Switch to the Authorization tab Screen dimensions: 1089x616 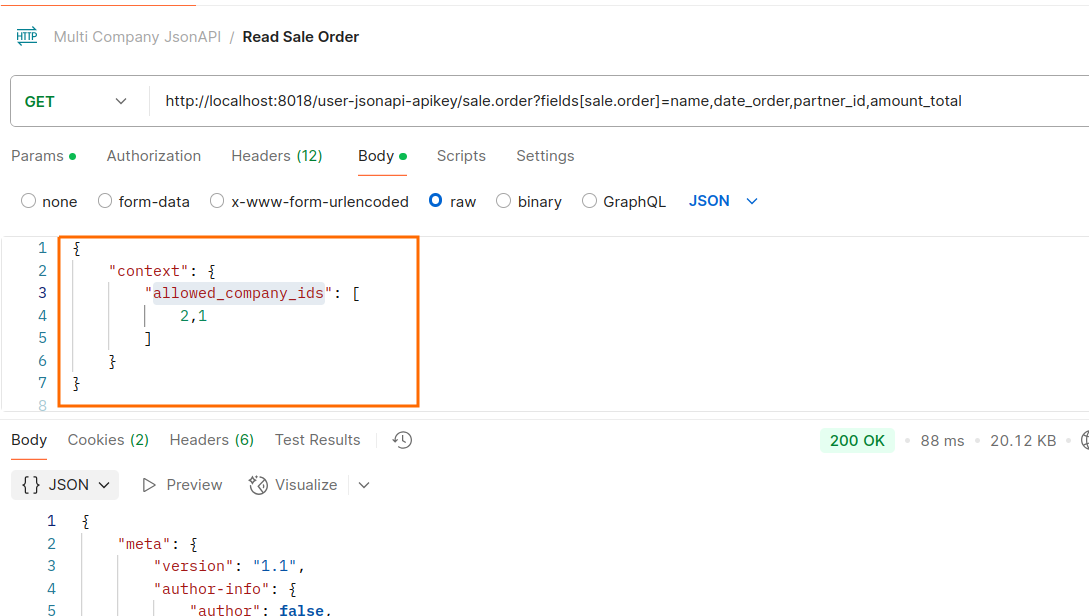[x=154, y=156]
